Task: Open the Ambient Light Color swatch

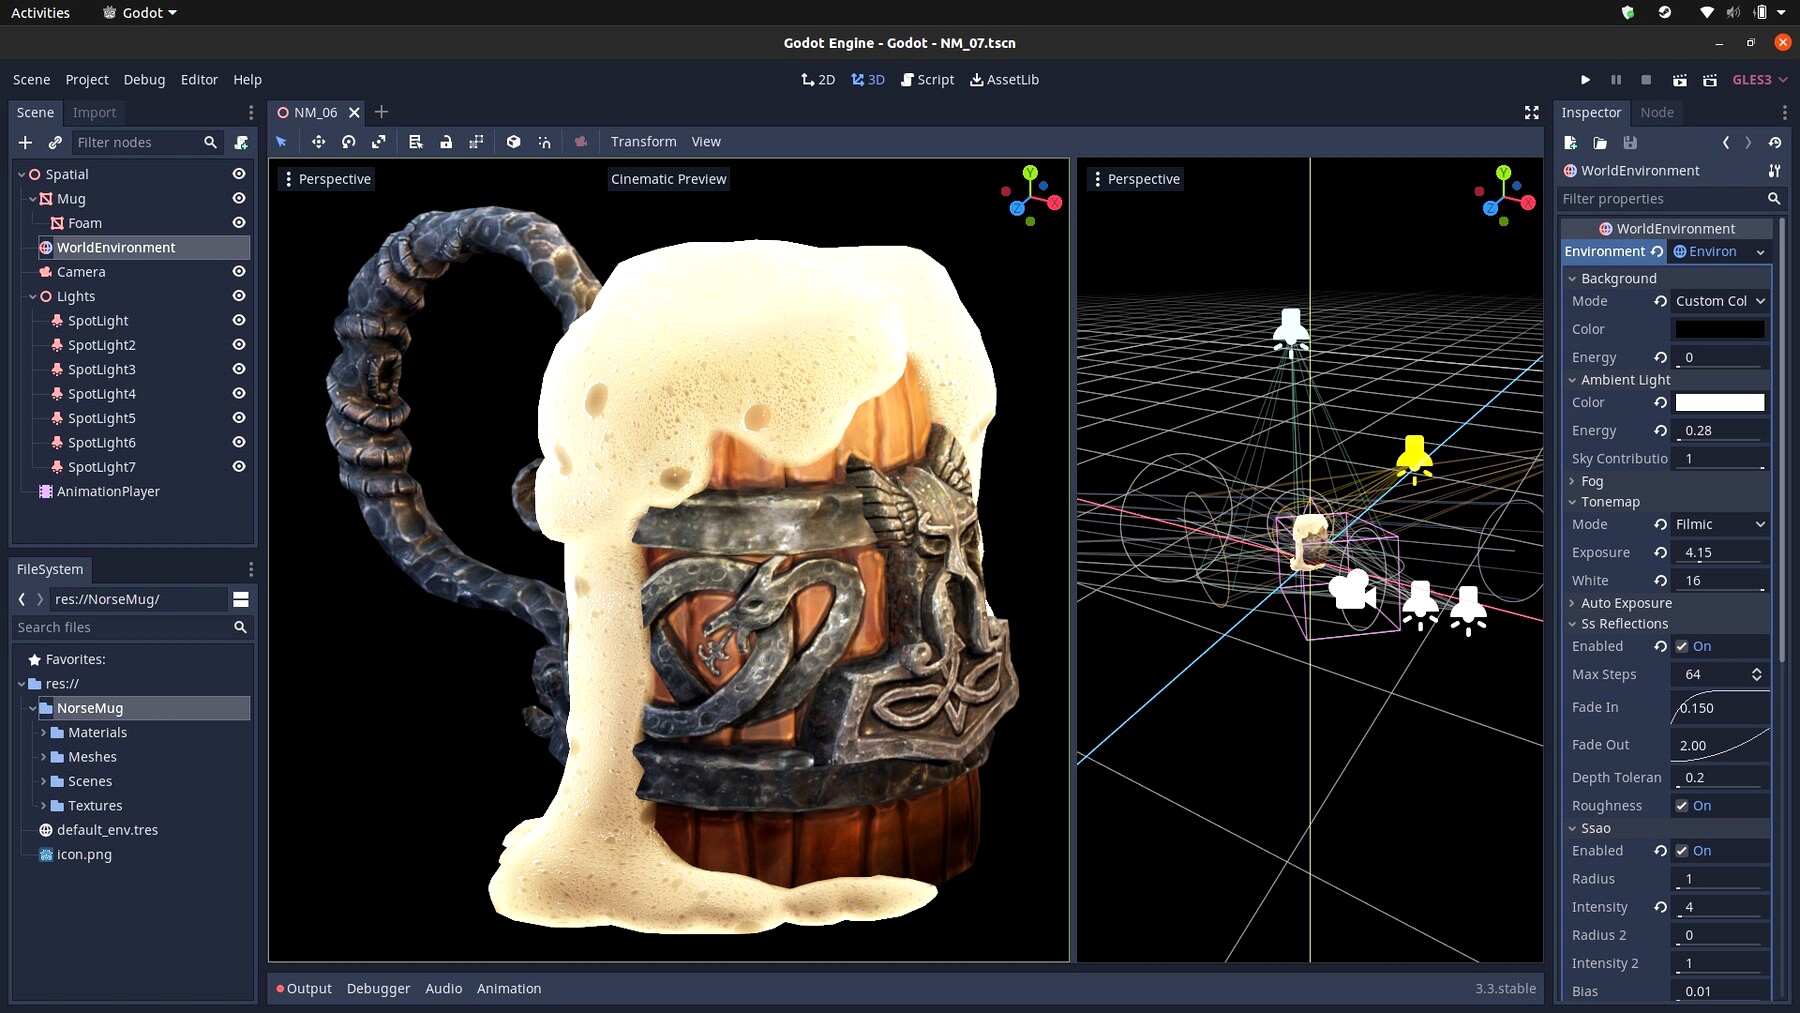Action: click(1720, 403)
